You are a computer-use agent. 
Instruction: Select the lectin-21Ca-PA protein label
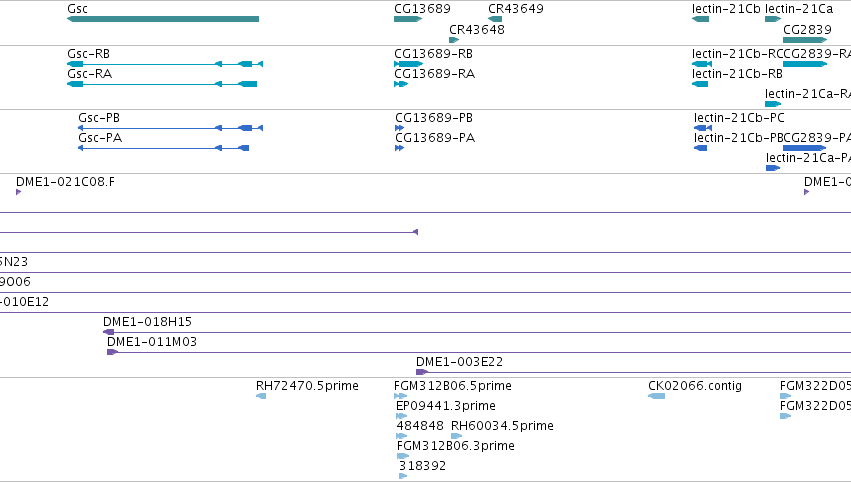(x=809, y=158)
